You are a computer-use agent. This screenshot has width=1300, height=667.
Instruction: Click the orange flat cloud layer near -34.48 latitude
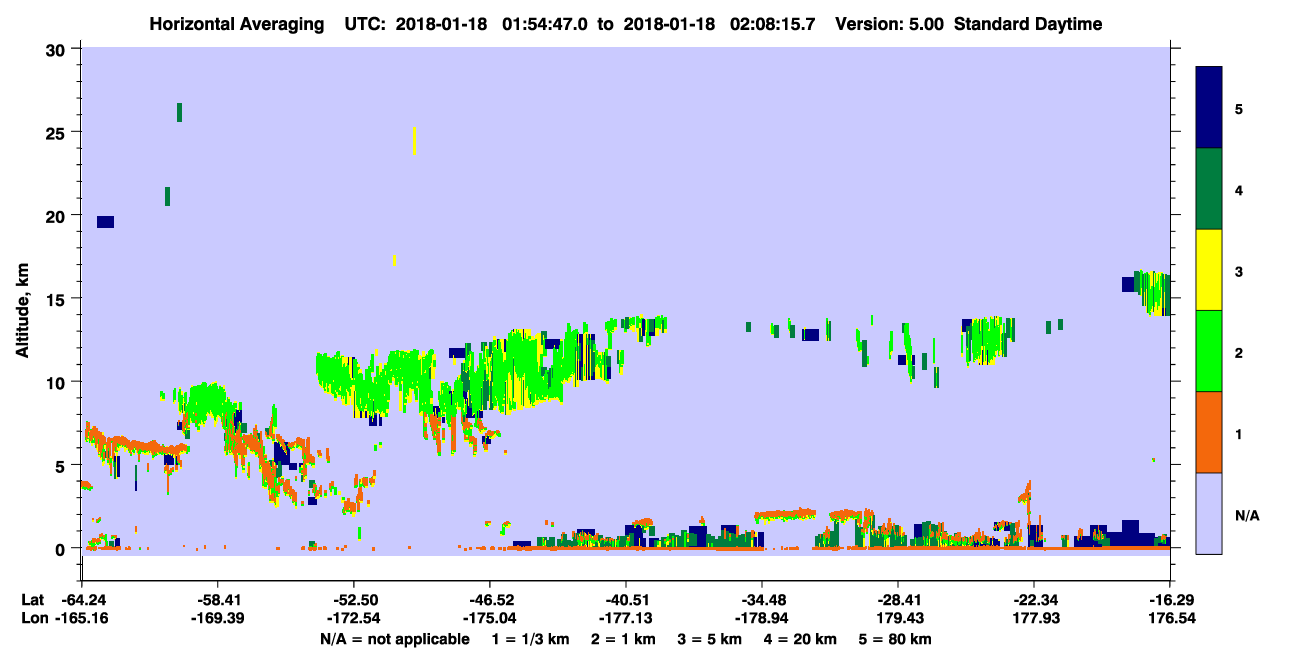pyautogui.click(x=785, y=514)
